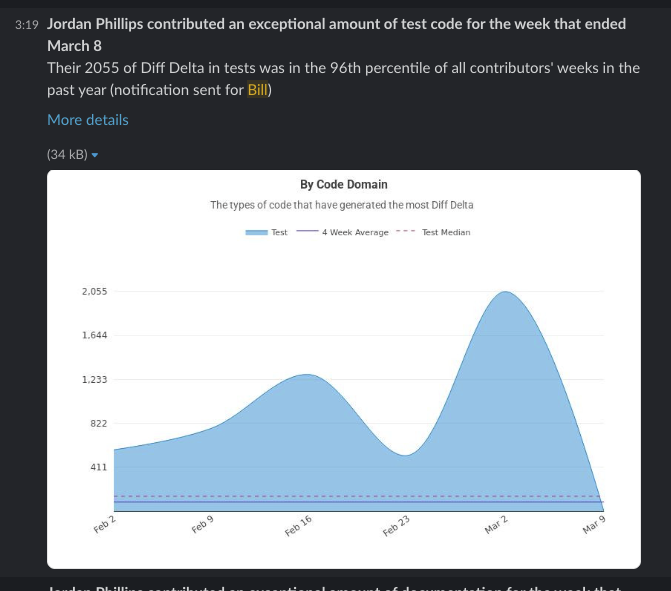Click the Feb 23 x-axis label

(397, 527)
